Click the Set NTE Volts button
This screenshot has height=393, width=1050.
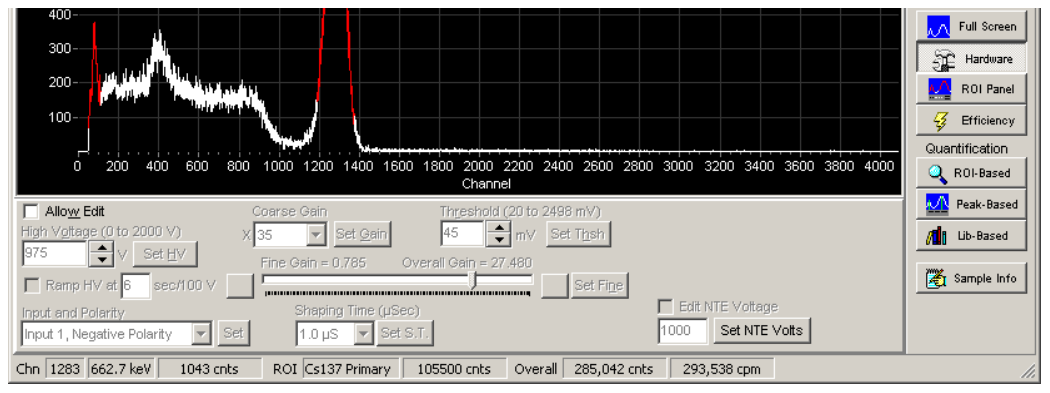click(762, 331)
